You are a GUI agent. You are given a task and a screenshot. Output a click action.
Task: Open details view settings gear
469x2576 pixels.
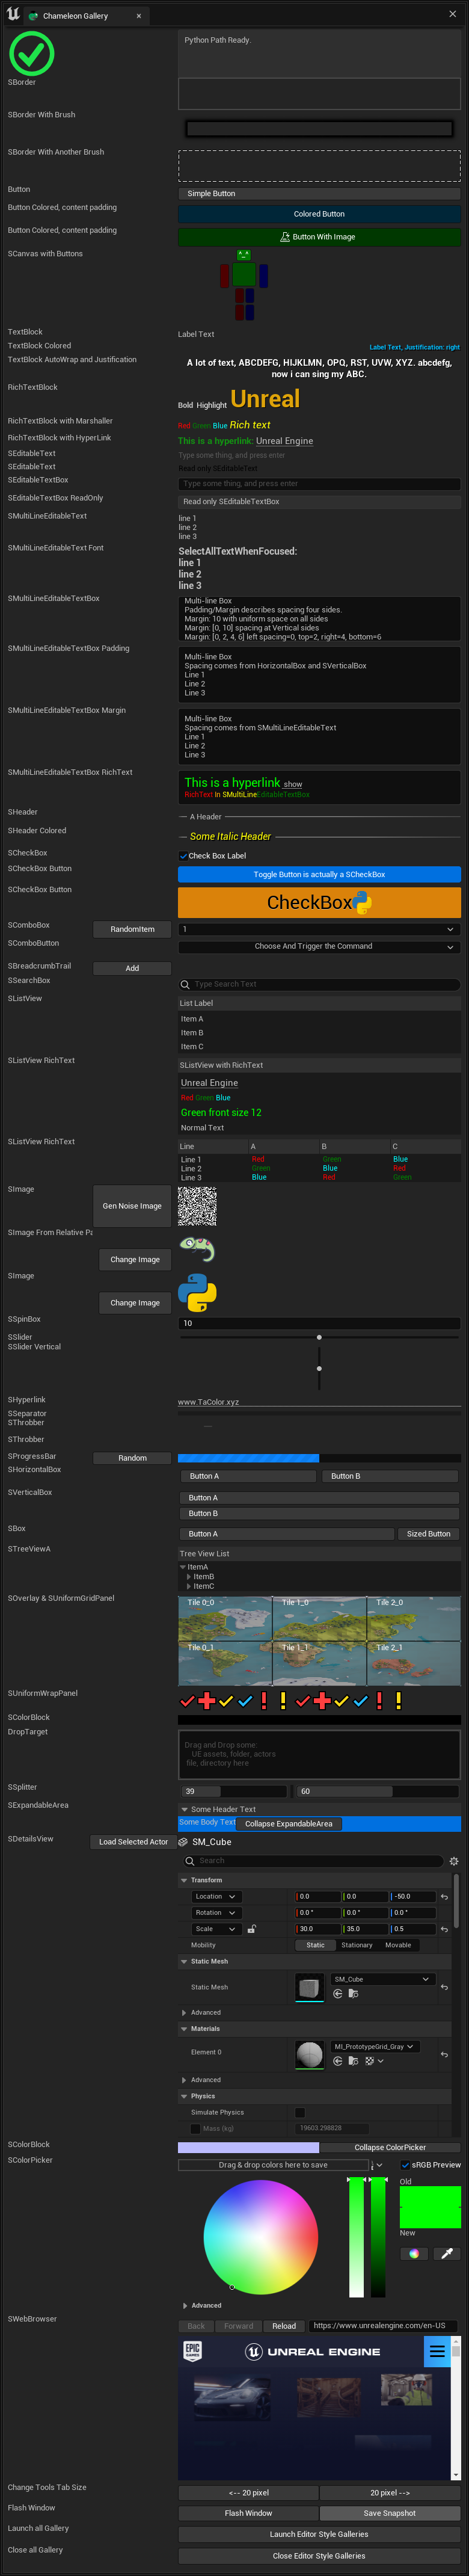(453, 1861)
